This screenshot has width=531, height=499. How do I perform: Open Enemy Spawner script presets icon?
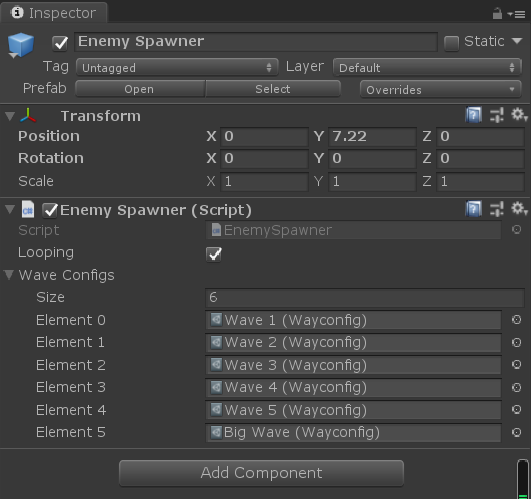[497, 209]
